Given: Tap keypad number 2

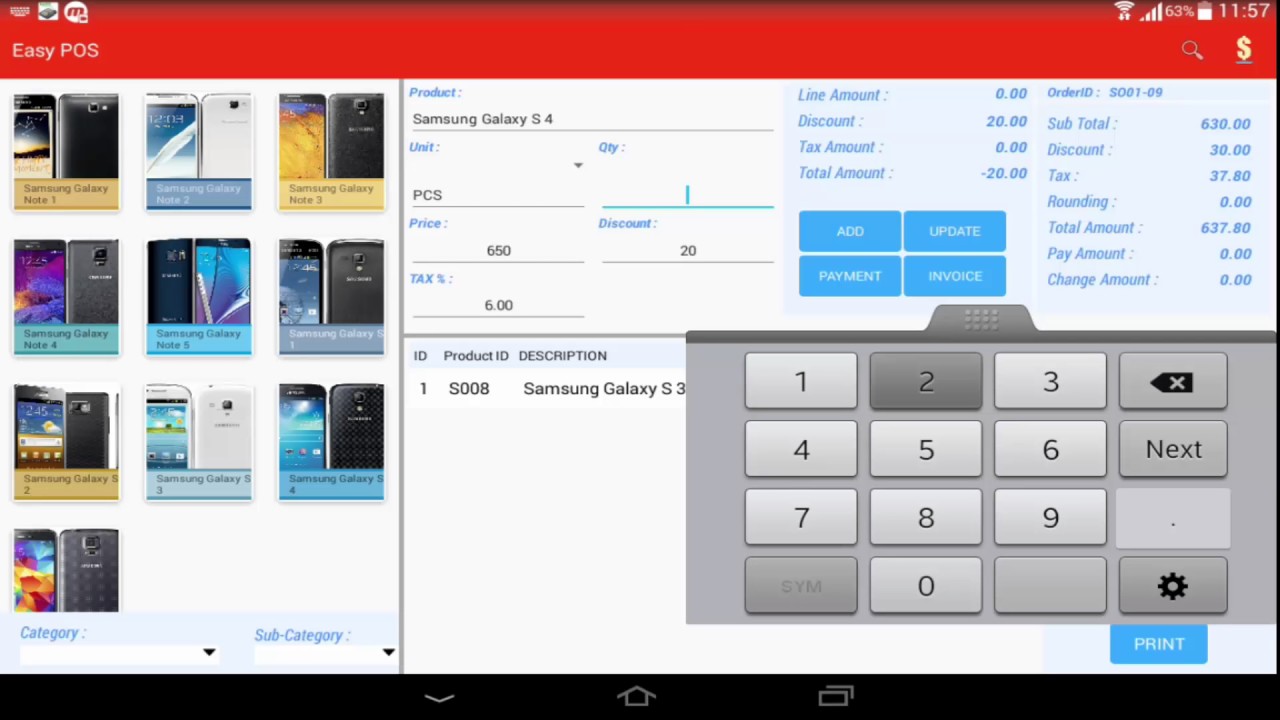Looking at the screenshot, I should pos(926,381).
